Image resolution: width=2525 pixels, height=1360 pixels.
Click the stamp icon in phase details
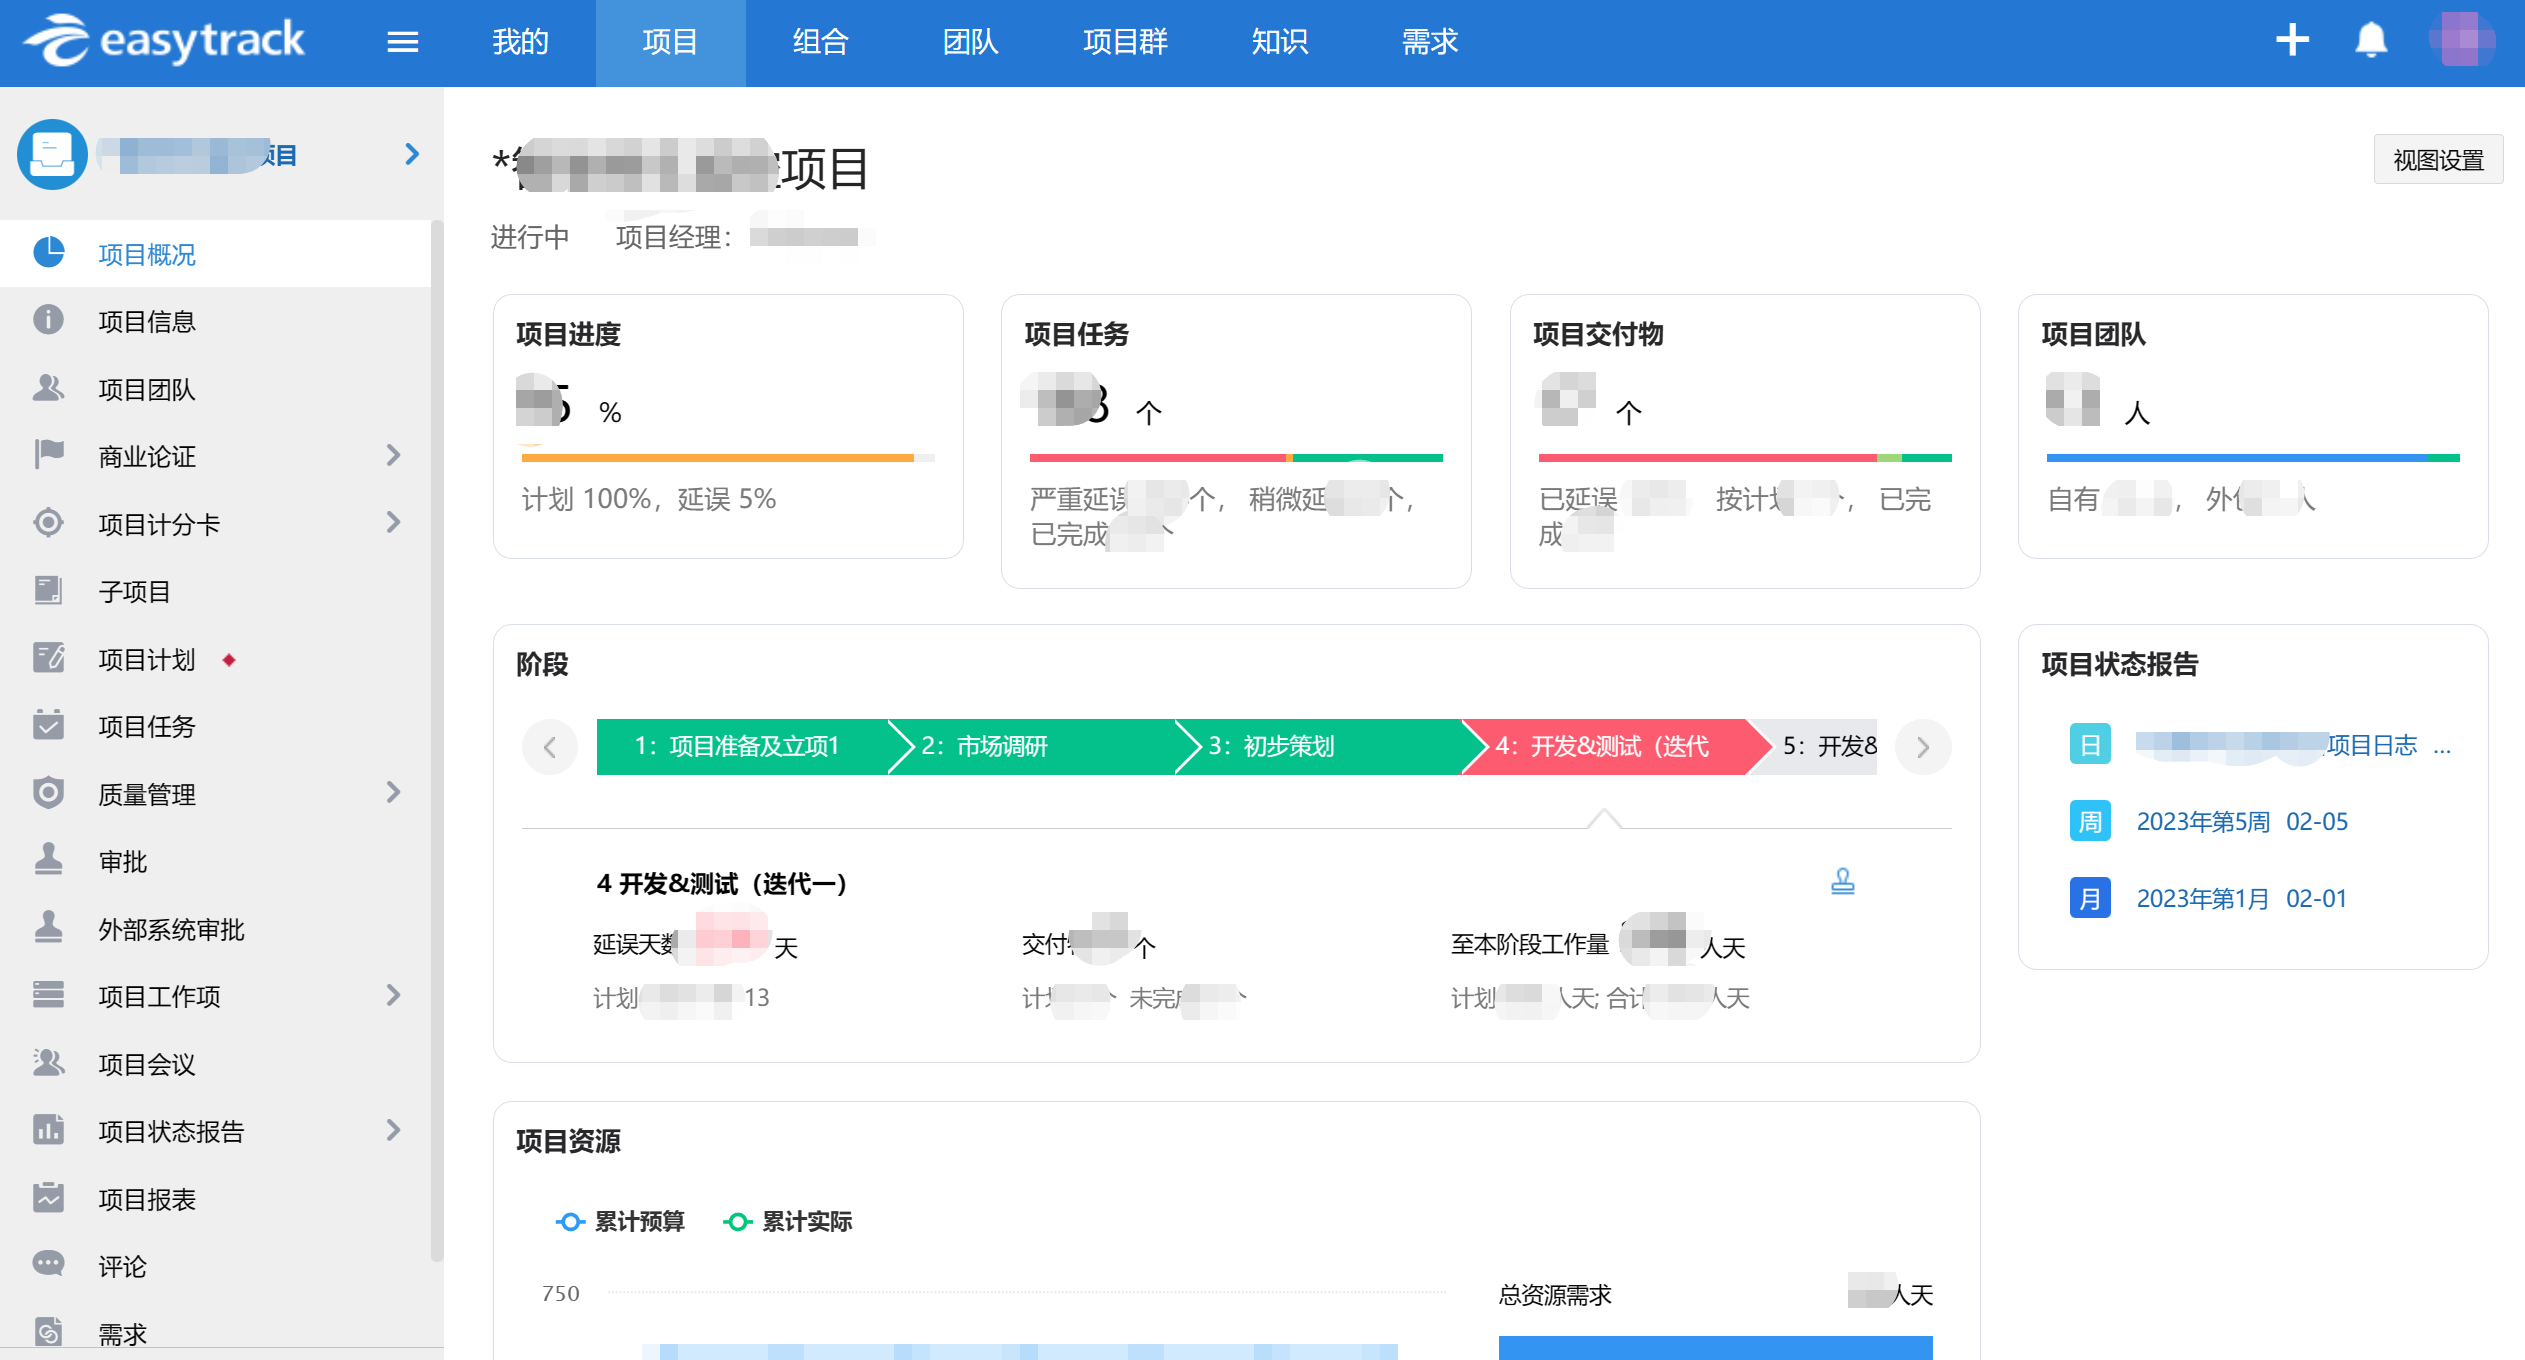click(1842, 882)
